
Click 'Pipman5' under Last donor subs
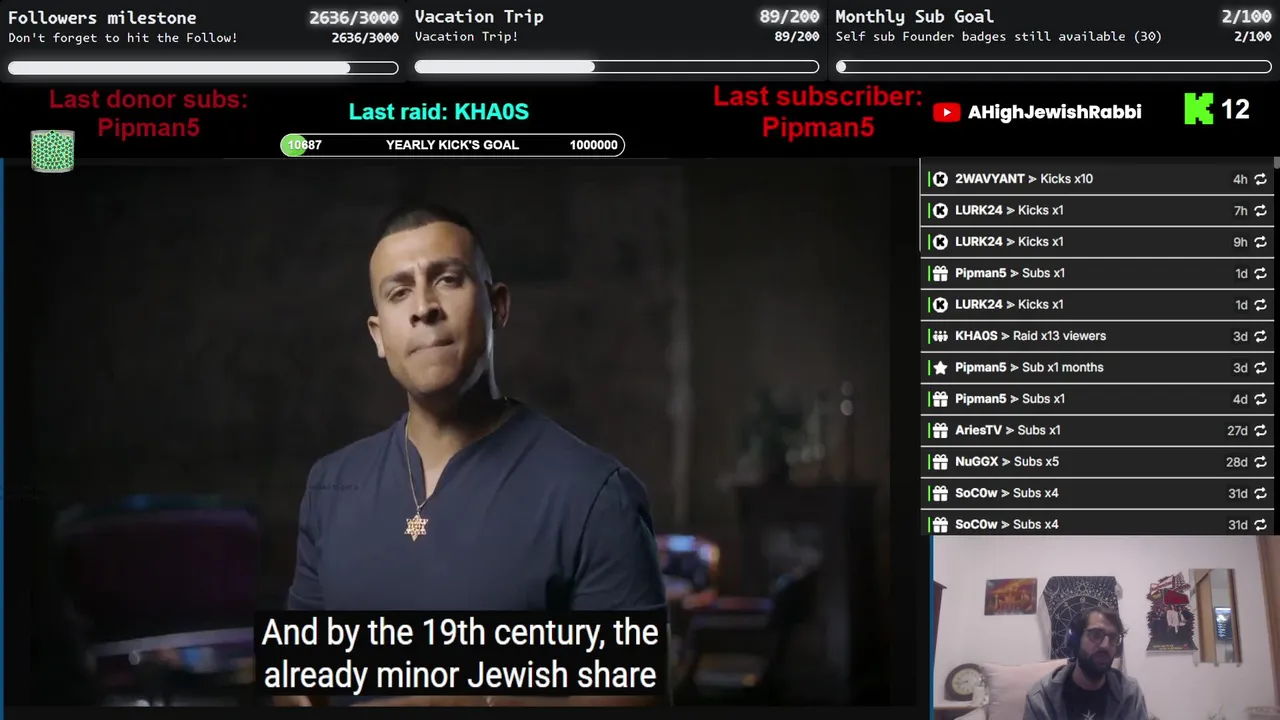tap(148, 128)
